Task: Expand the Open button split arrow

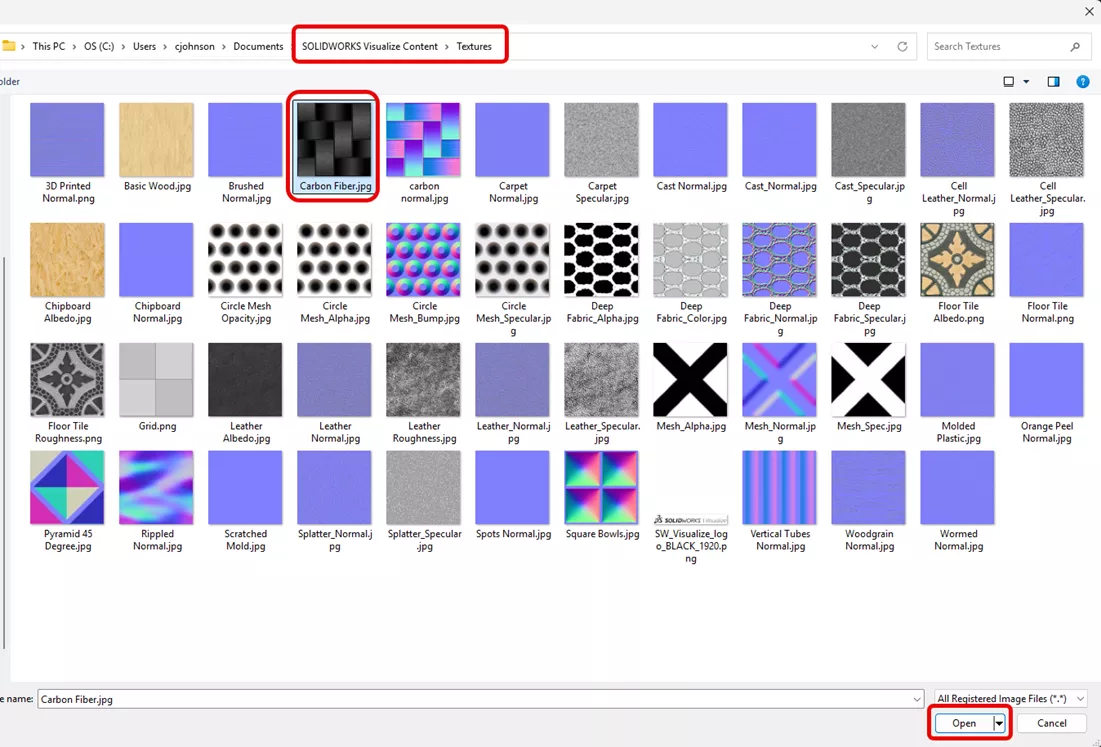Action: (998, 723)
